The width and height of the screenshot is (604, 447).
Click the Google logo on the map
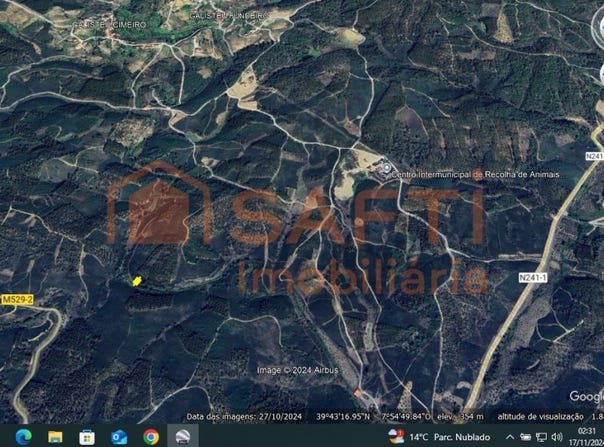point(586,397)
